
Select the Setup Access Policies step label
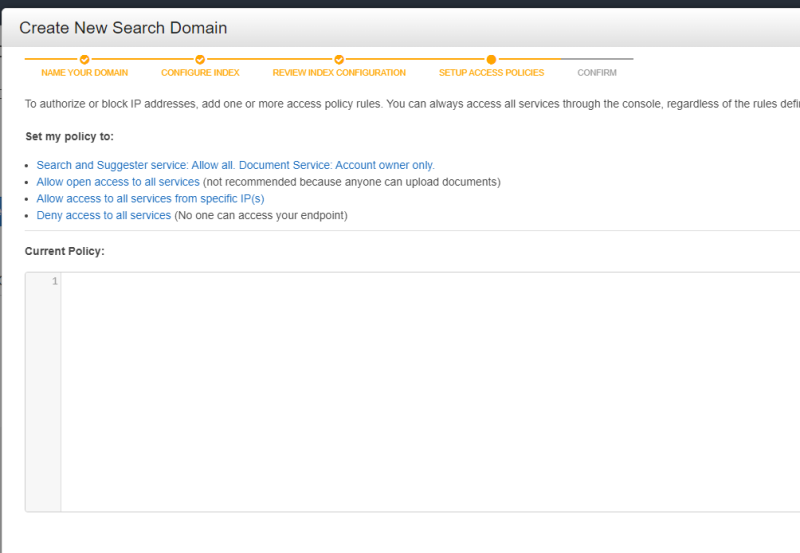[491, 73]
